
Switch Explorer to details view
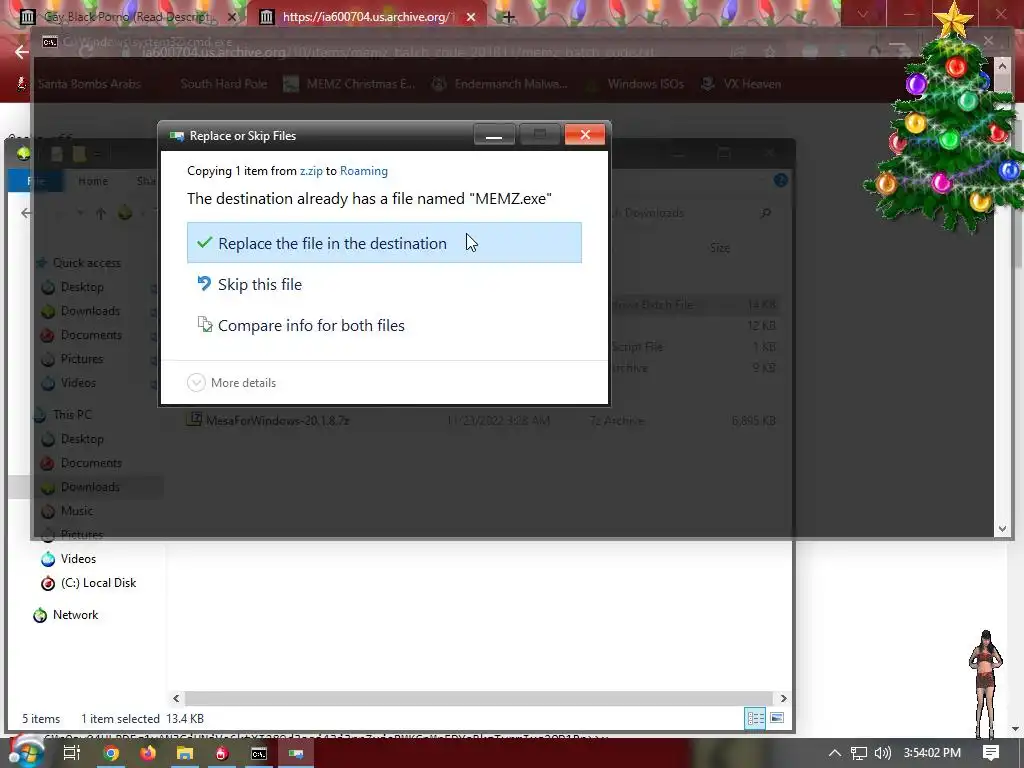(x=756, y=718)
